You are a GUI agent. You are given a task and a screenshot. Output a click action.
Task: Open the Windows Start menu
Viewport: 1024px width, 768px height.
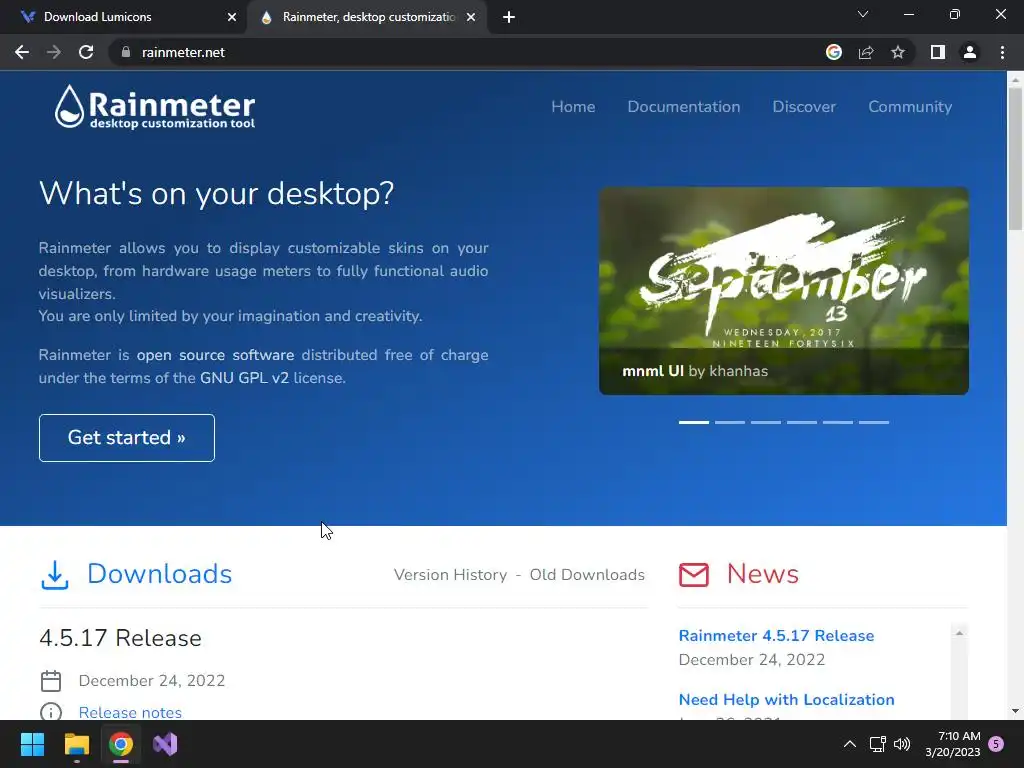[32, 744]
